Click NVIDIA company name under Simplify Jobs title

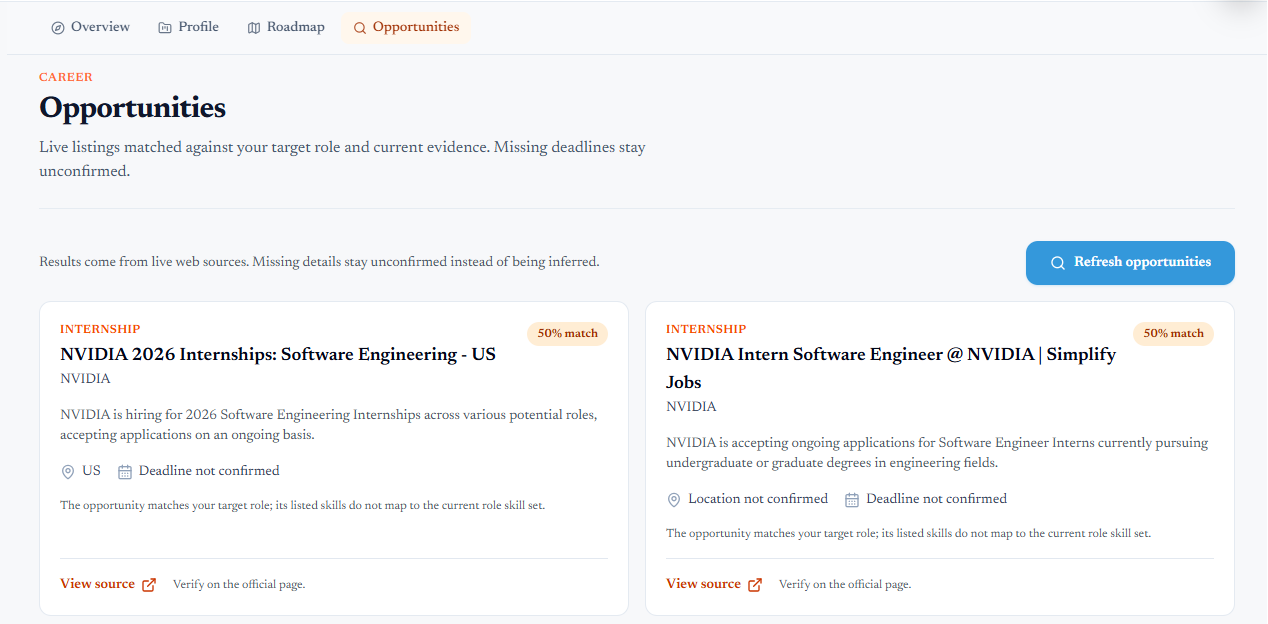click(x=691, y=407)
